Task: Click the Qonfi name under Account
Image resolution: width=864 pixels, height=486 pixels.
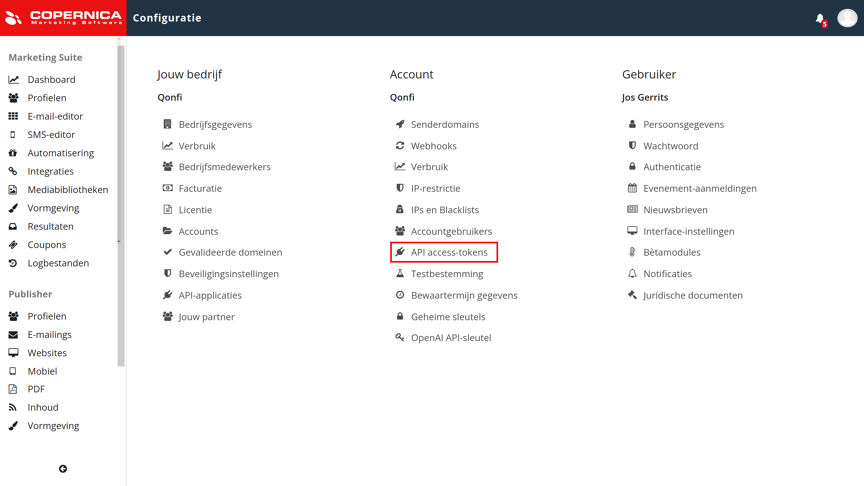Action: 402,98
